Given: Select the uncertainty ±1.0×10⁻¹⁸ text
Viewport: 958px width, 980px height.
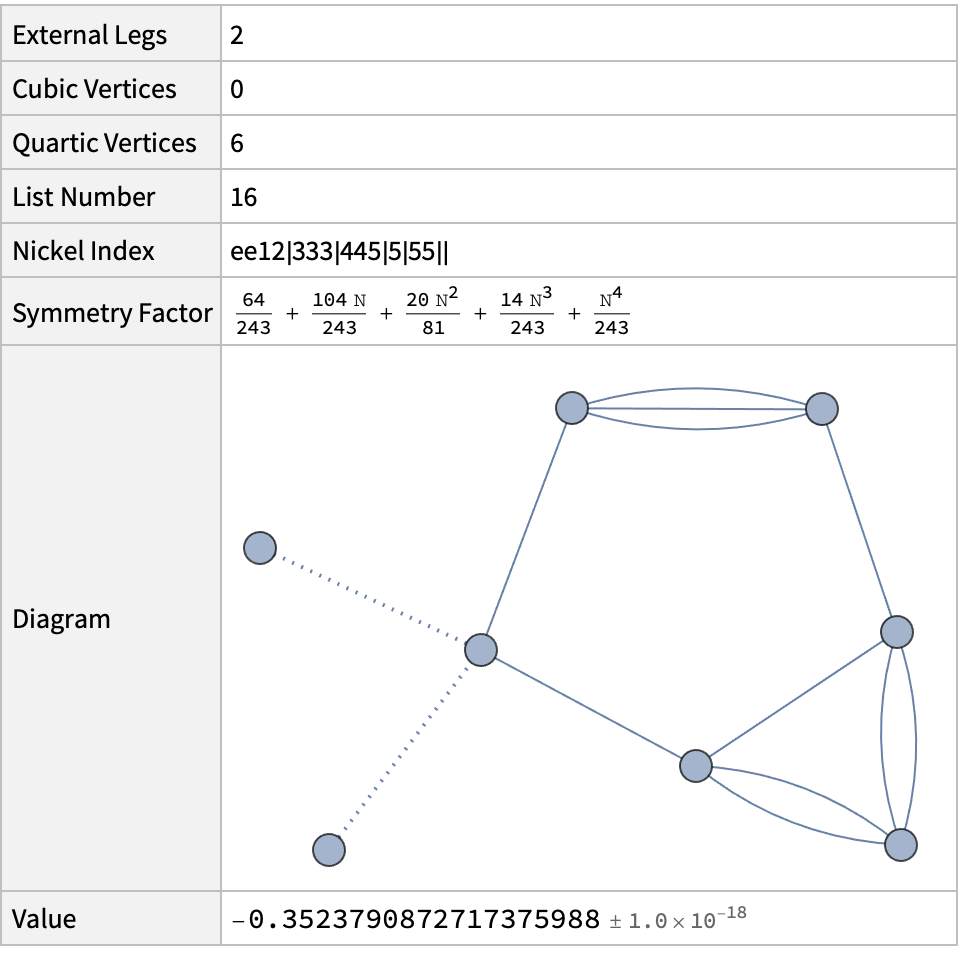Looking at the screenshot, I should (678, 920).
